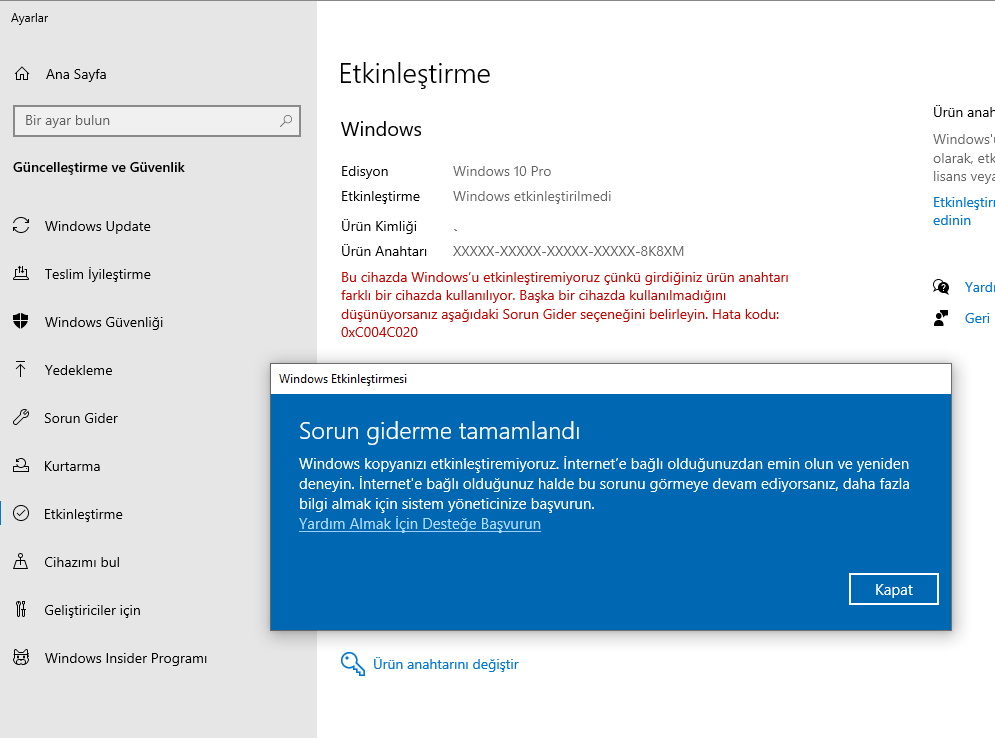Screen dimensions: 995x738
Task: Click the Yedekleme upload arrow icon
Action: [21, 369]
